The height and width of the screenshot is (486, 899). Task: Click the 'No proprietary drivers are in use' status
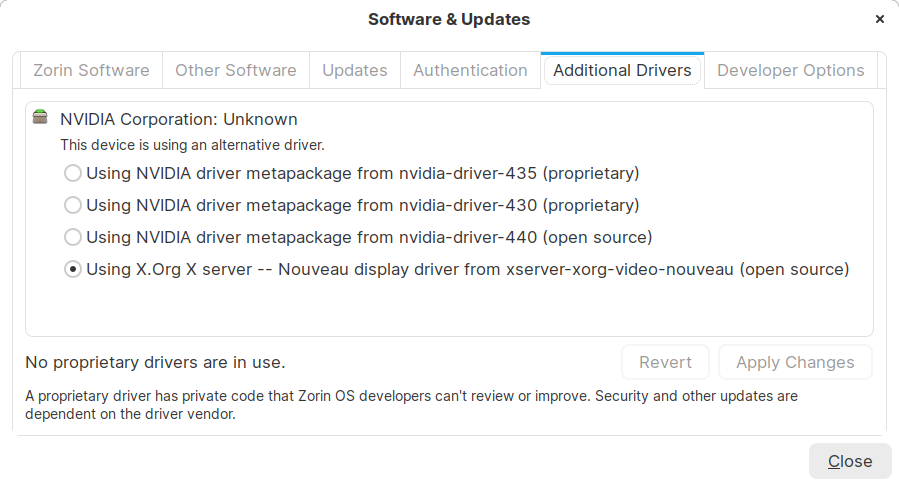pos(155,362)
